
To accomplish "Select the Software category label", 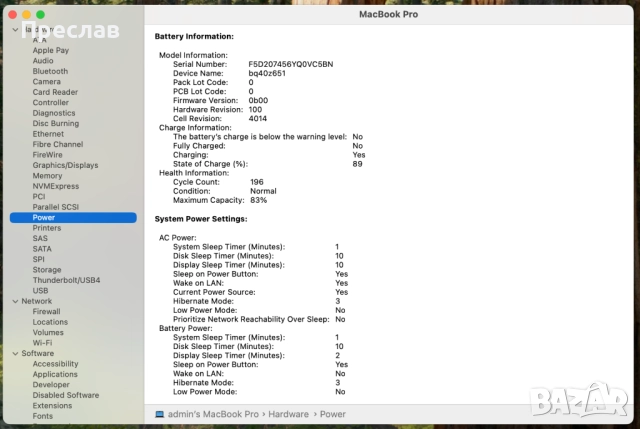I will 38,353.
